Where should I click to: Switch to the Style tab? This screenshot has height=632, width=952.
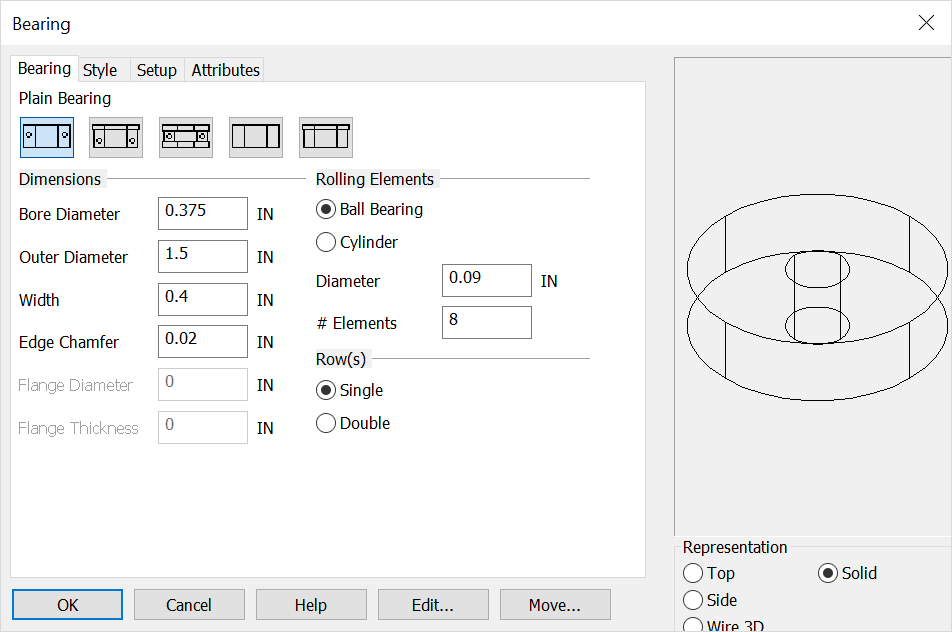(101, 69)
